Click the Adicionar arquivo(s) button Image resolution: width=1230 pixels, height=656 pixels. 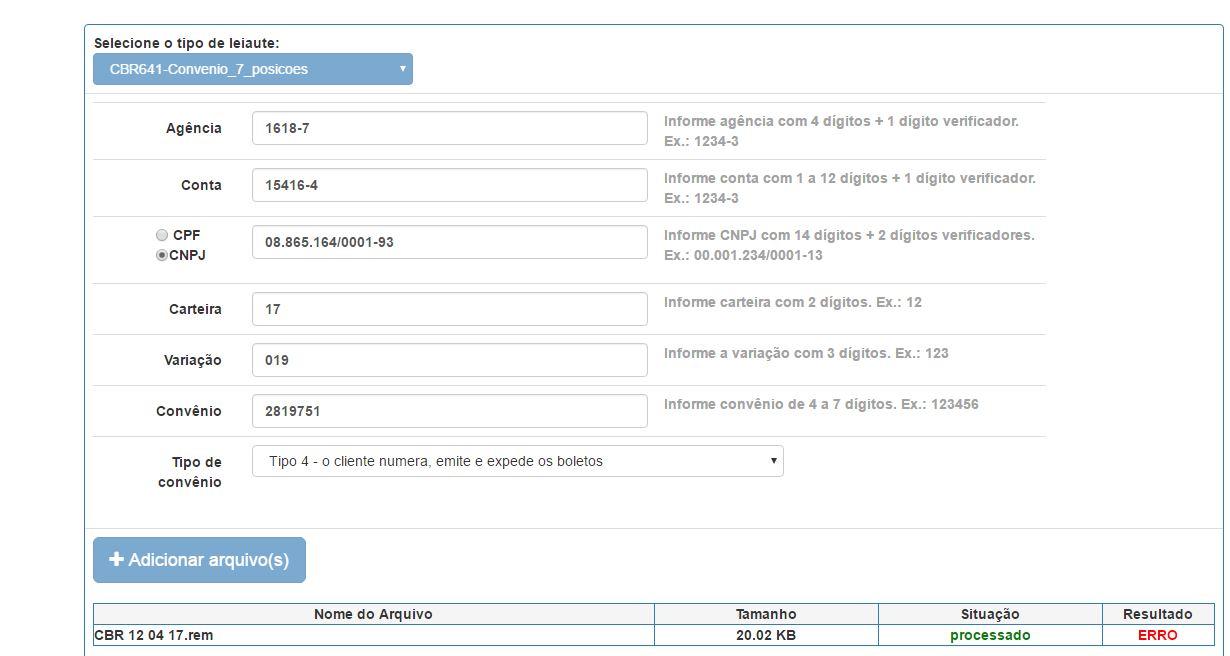tap(199, 560)
